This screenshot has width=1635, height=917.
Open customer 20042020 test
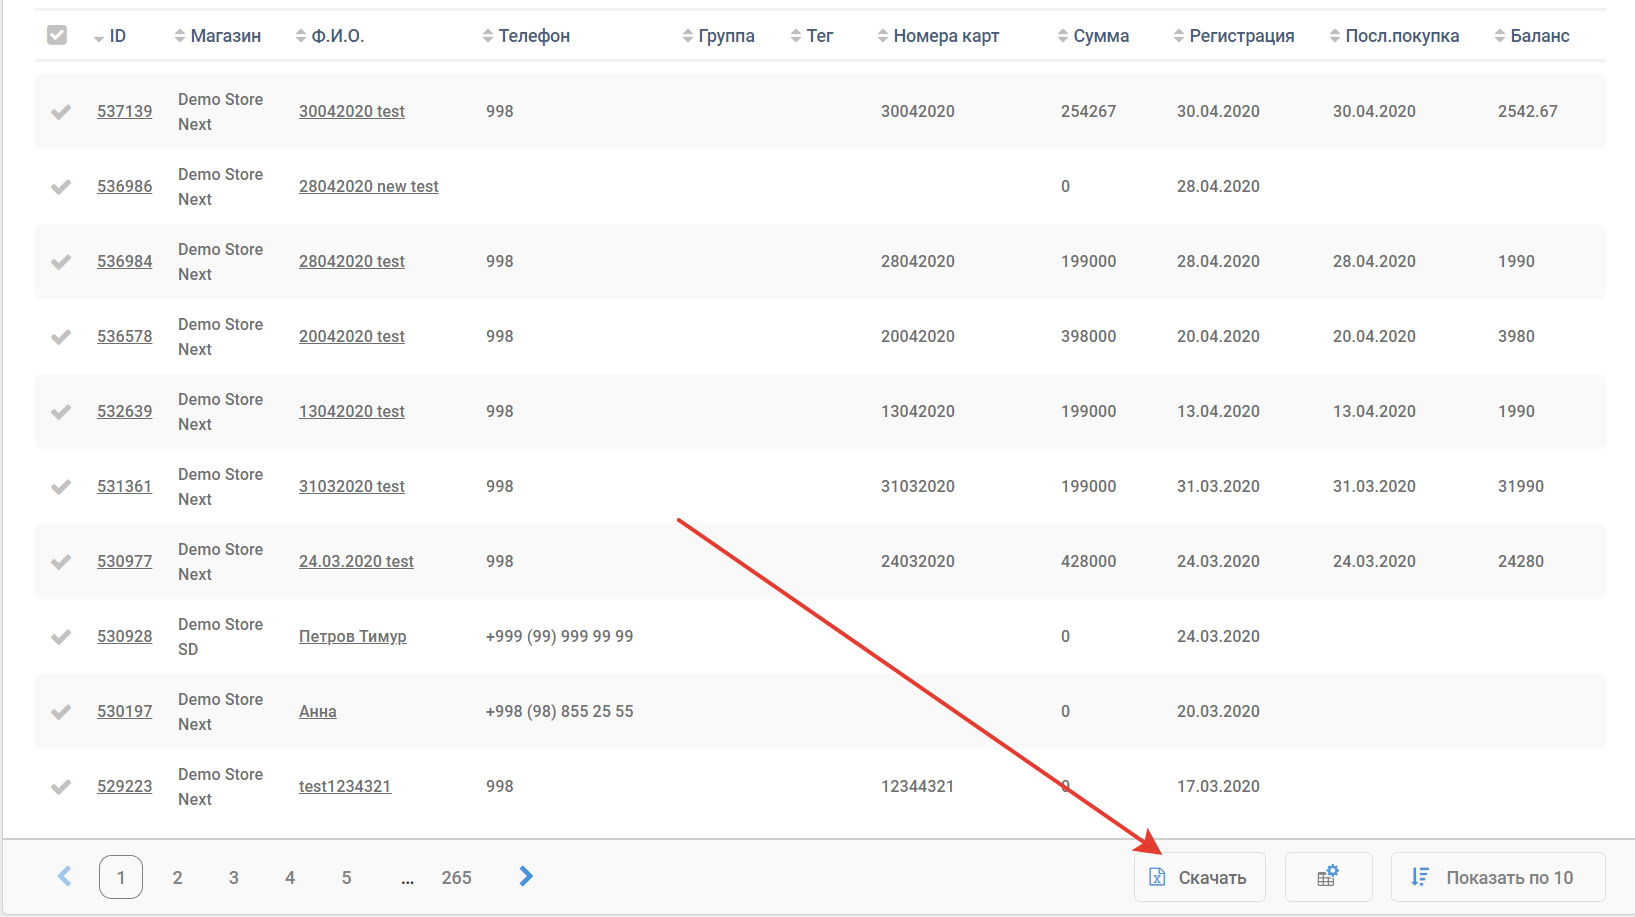352,336
